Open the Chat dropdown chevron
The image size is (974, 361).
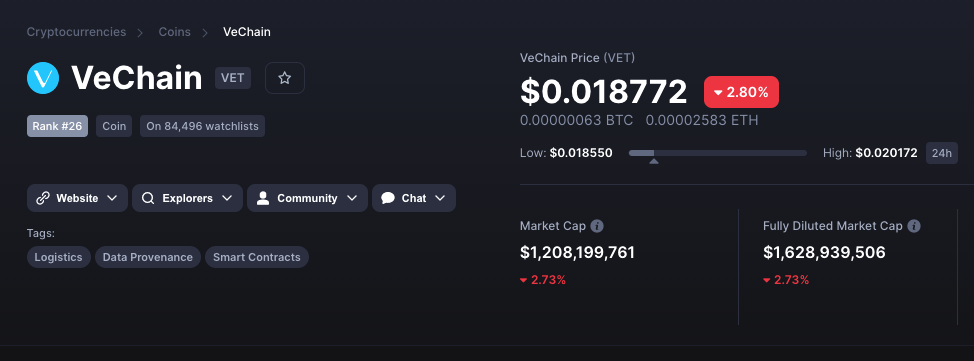point(440,198)
